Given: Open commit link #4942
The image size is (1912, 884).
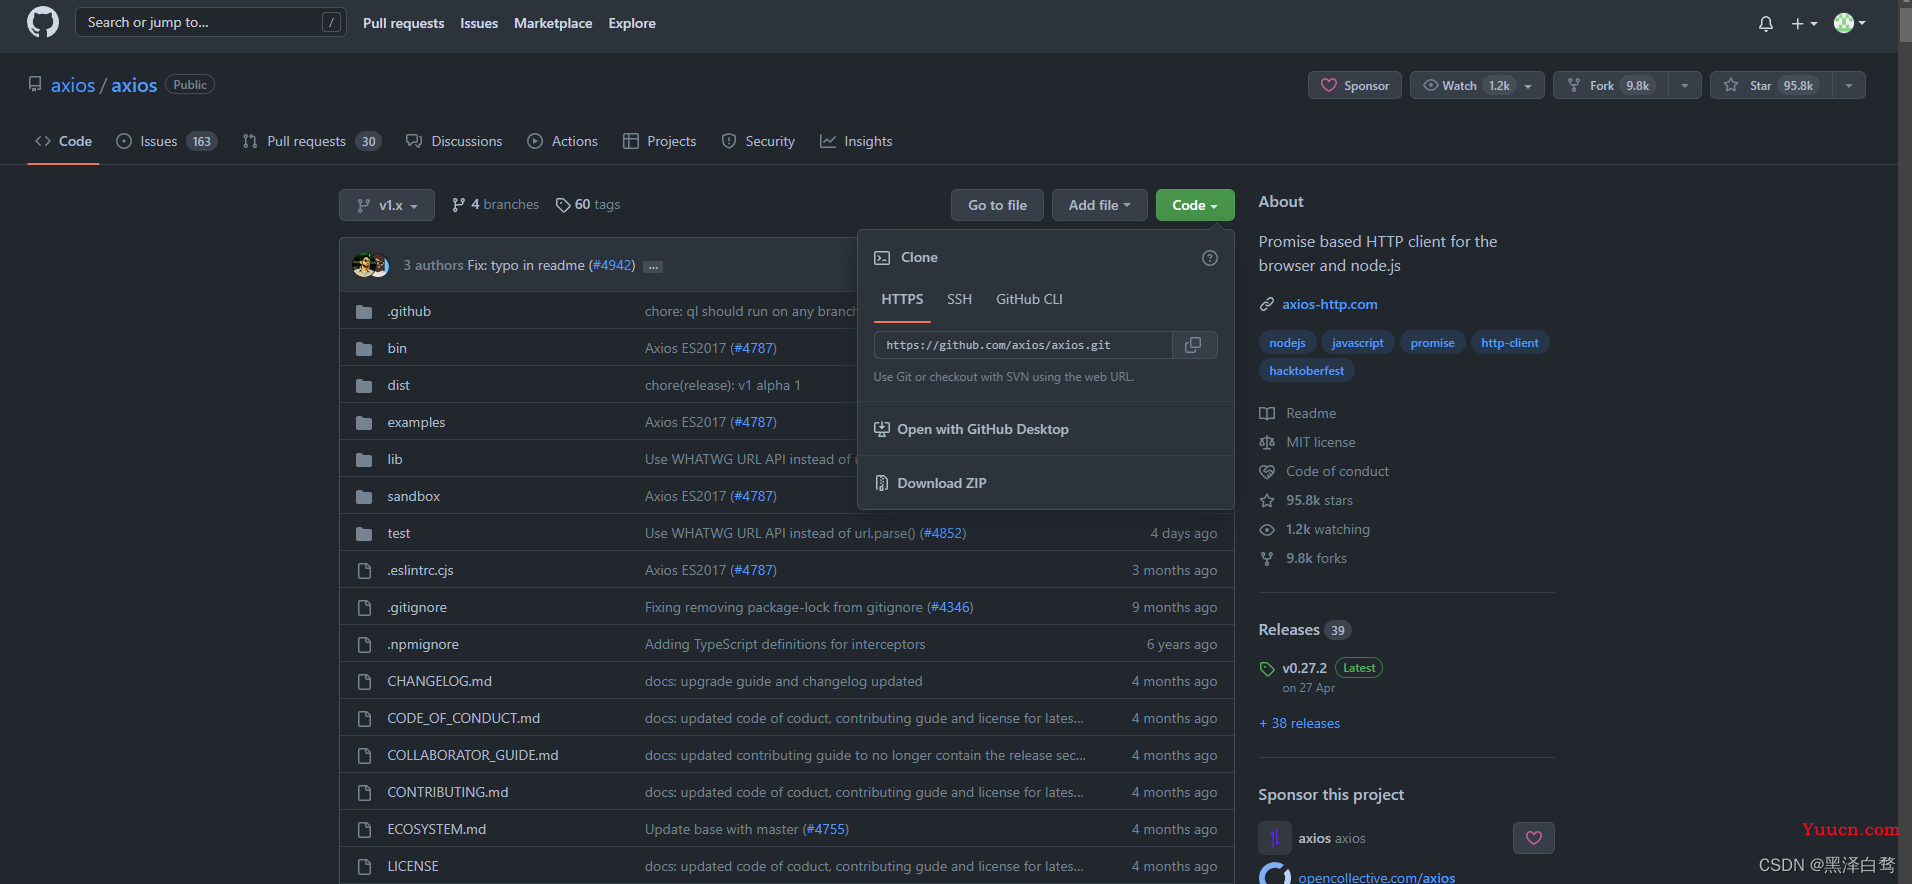Looking at the screenshot, I should (x=612, y=266).
